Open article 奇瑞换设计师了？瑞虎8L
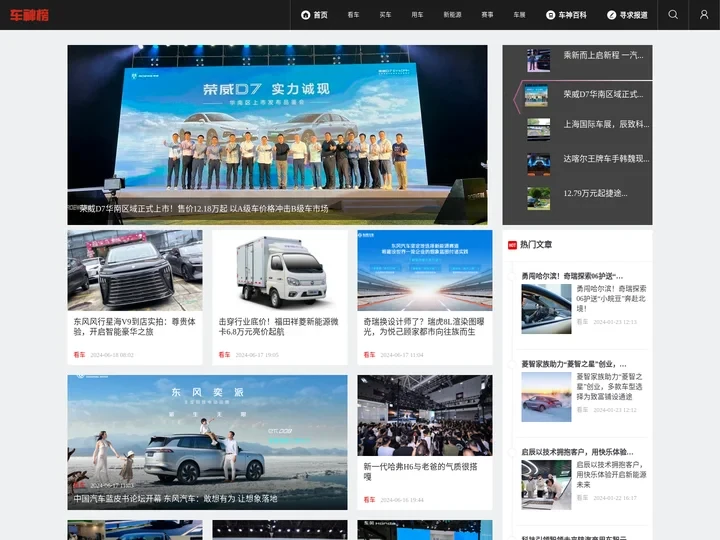This screenshot has height=540, width=720. click(x=424, y=326)
